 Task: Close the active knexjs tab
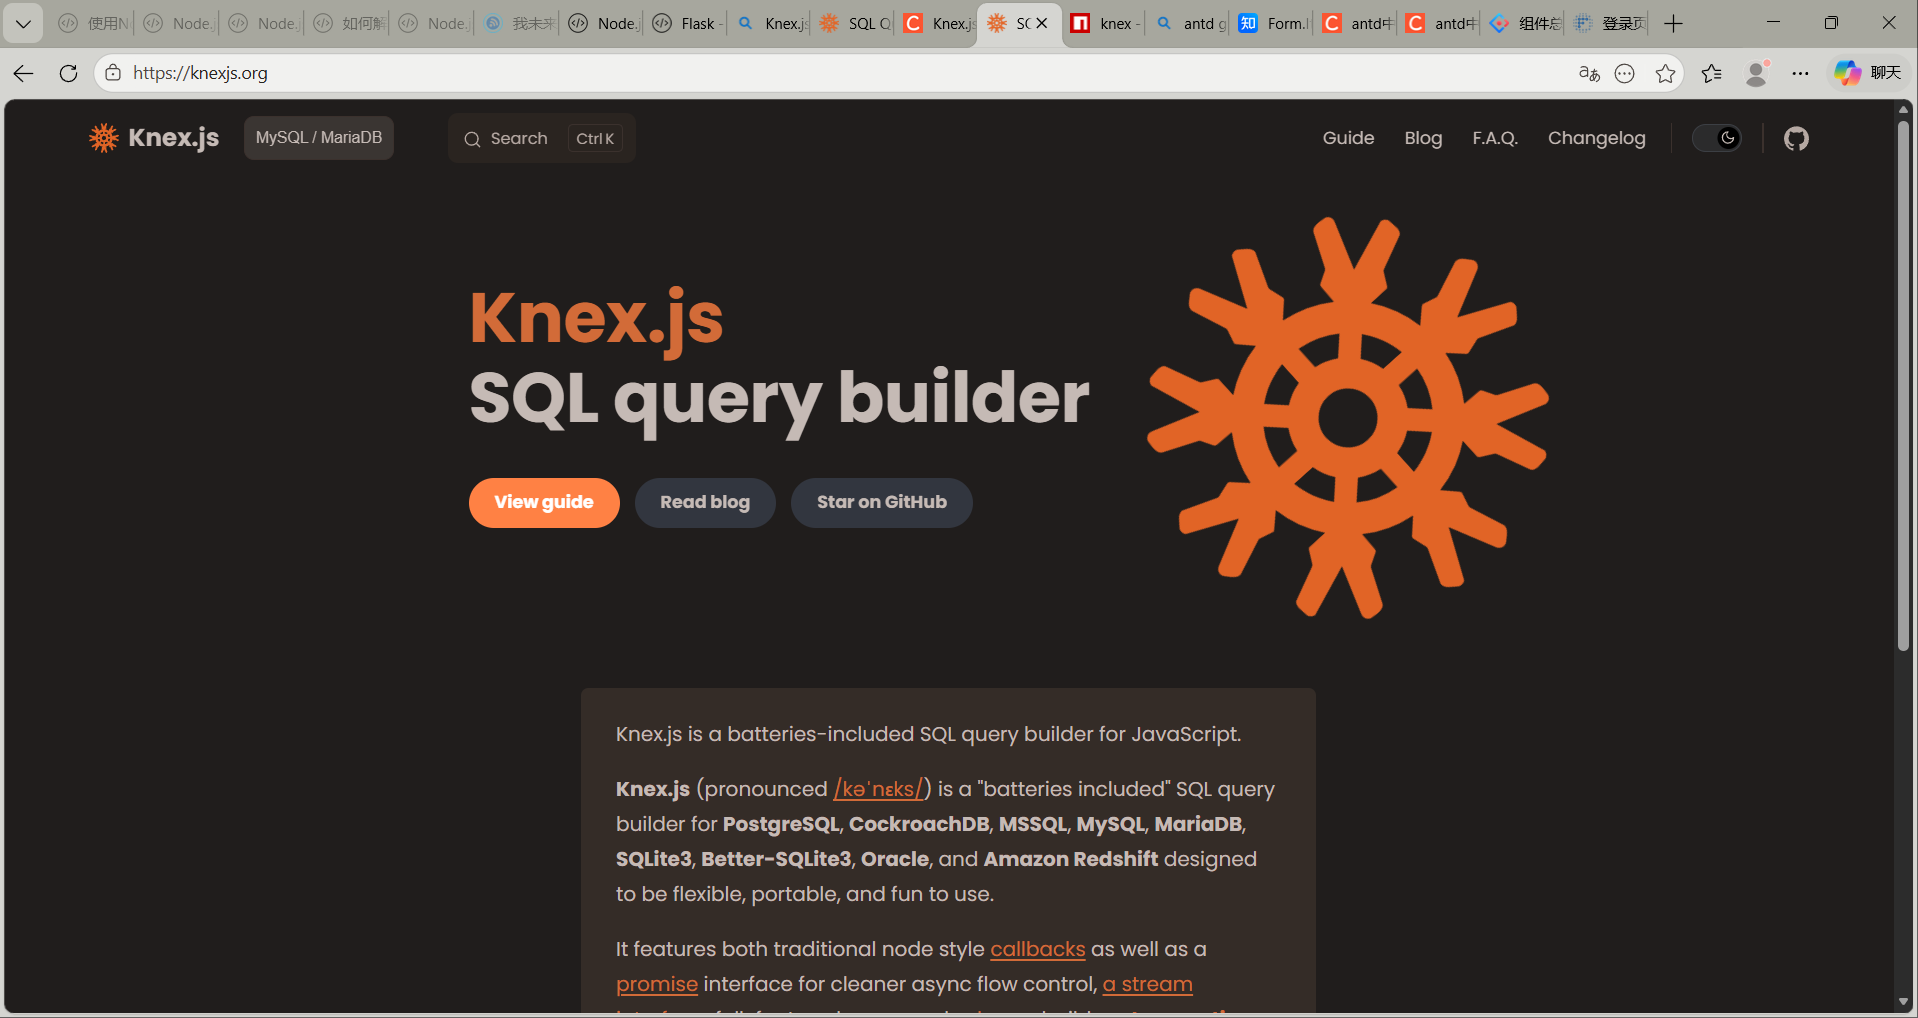coord(1041,23)
